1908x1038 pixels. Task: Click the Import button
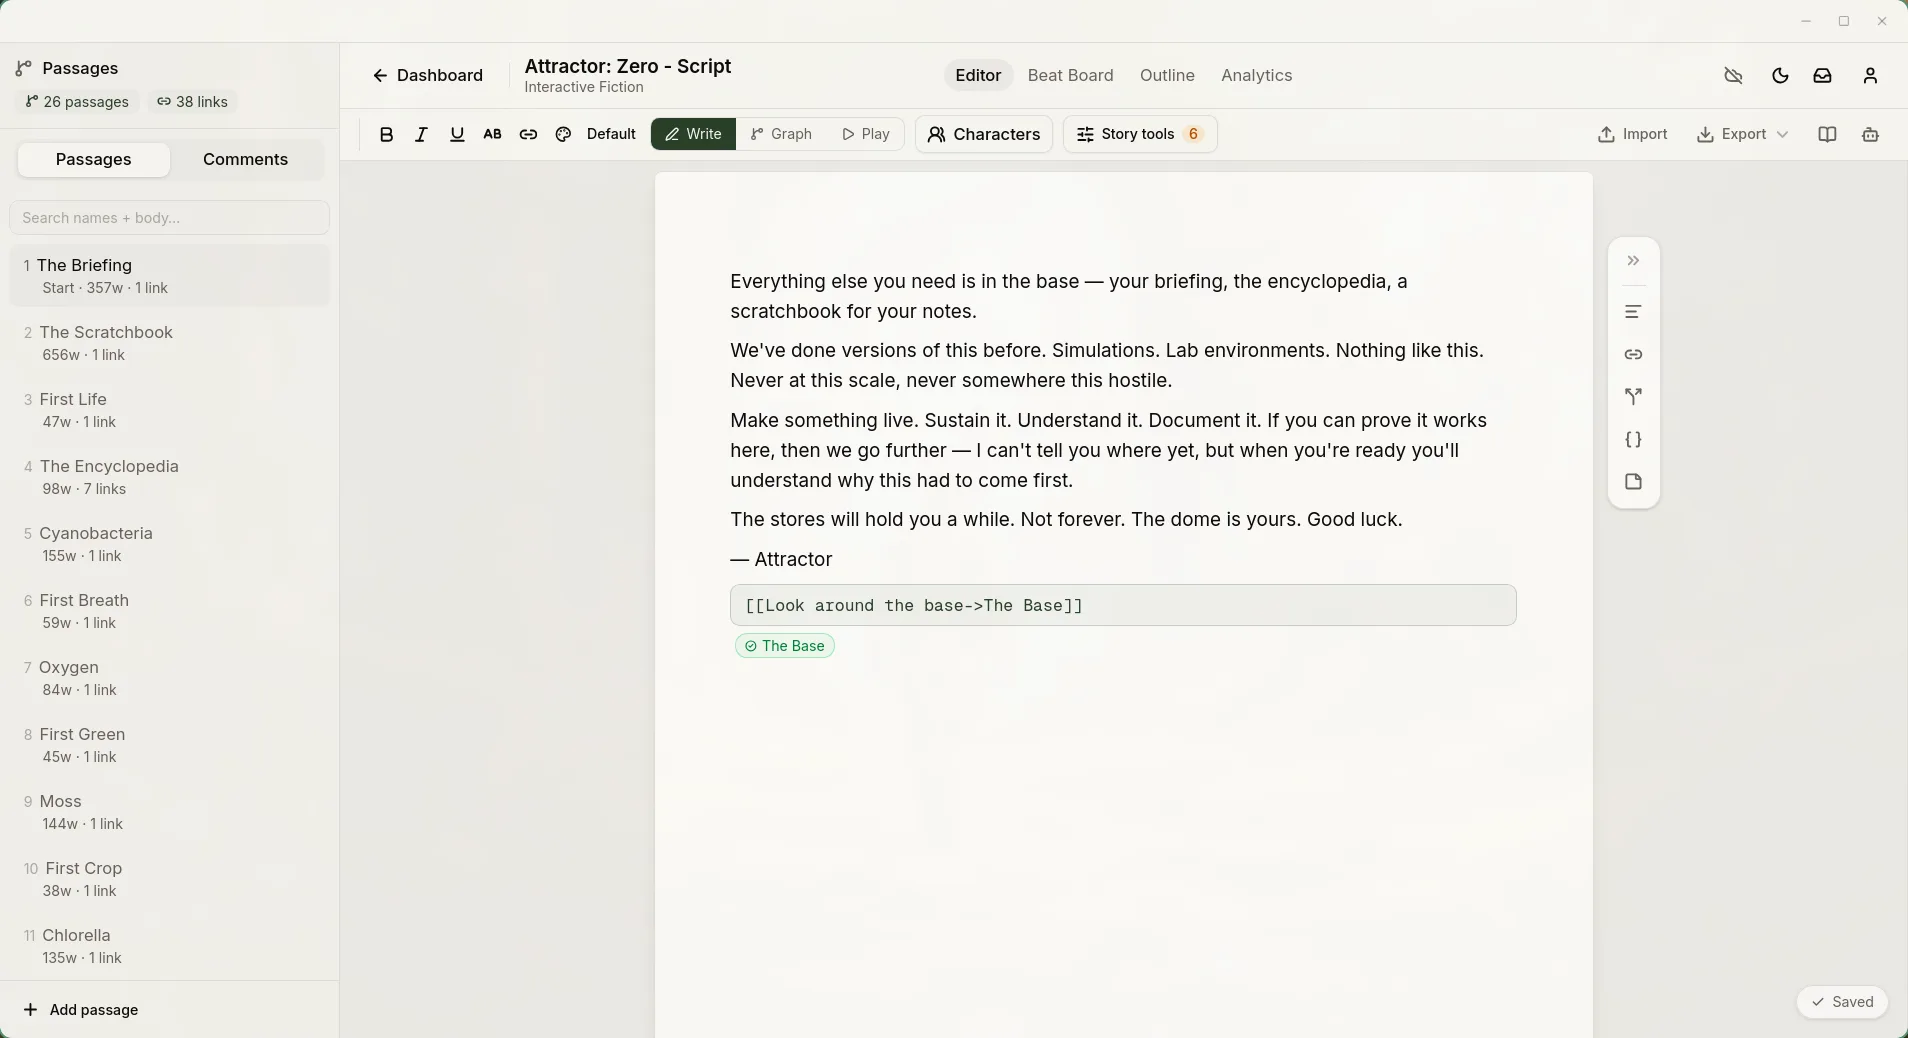point(1632,134)
